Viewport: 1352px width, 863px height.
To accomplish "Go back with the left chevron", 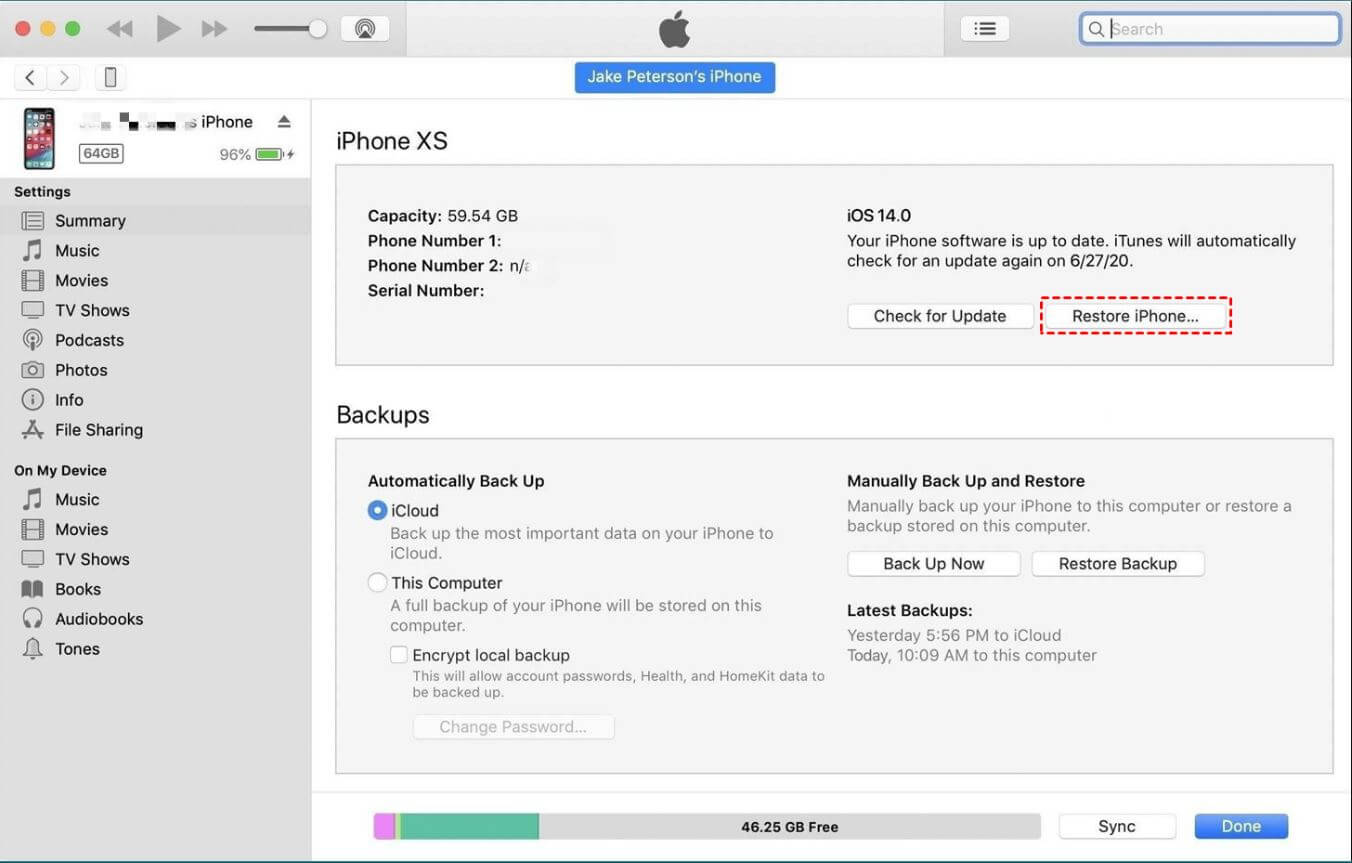I will 31,77.
